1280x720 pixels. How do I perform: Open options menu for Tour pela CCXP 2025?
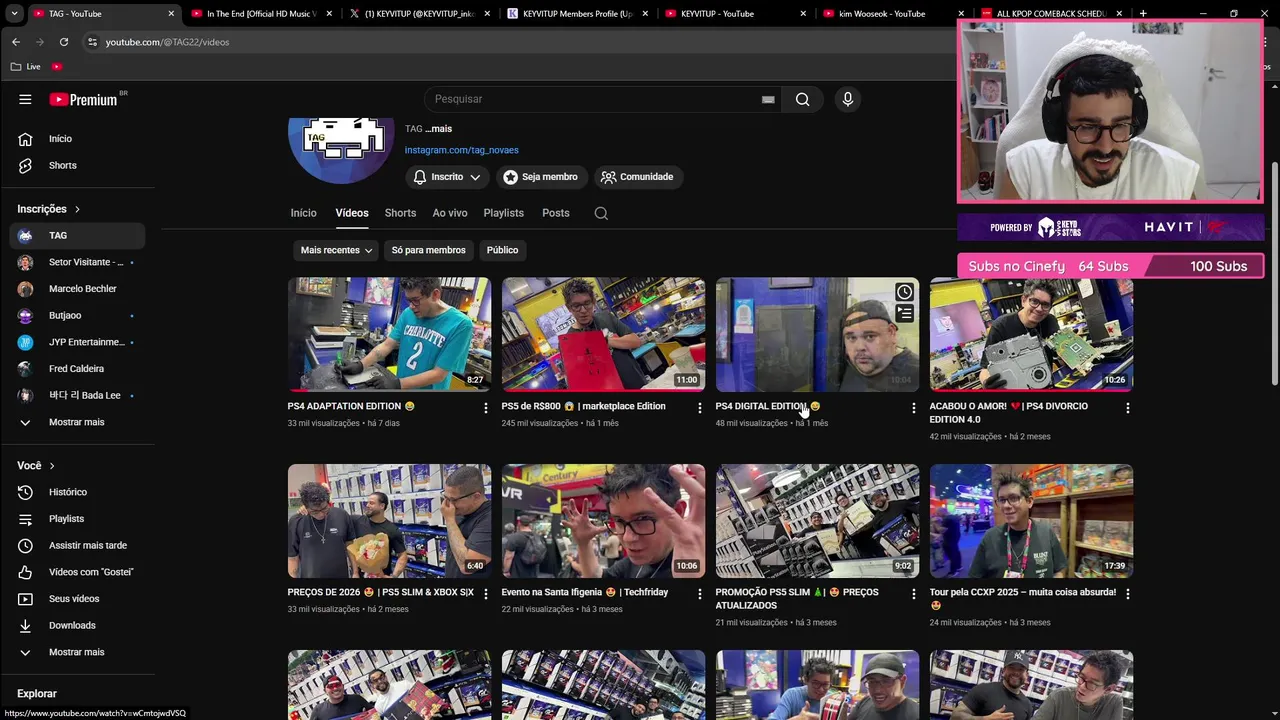point(1127,594)
